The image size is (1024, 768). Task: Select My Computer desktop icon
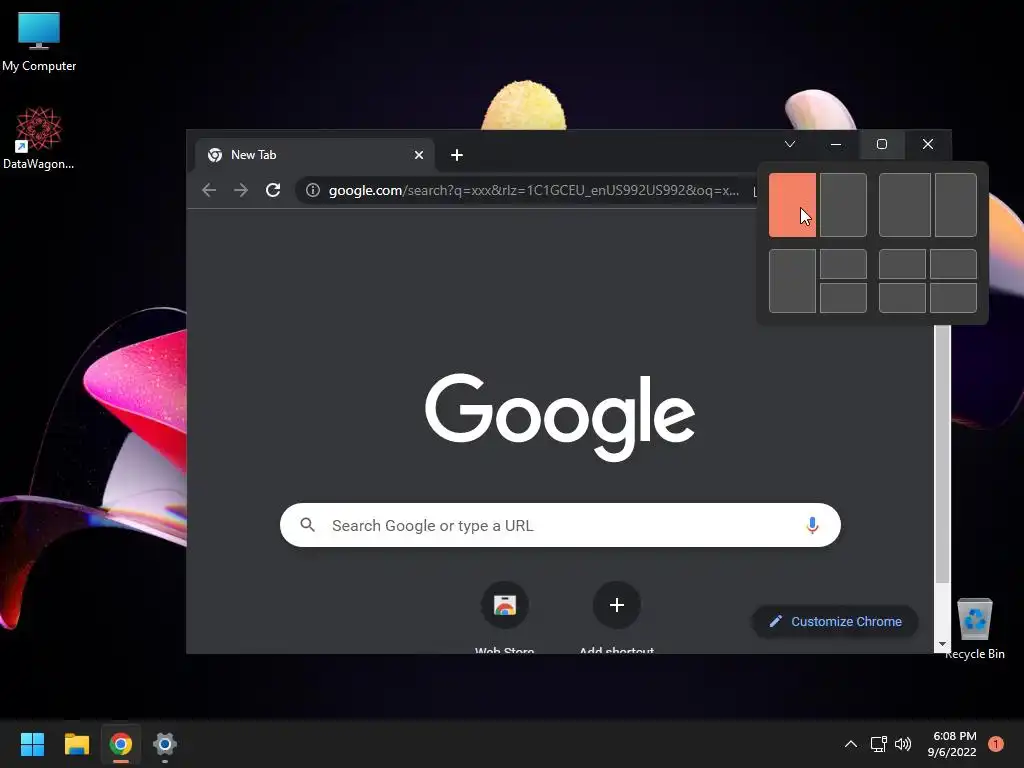pos(39,42)
